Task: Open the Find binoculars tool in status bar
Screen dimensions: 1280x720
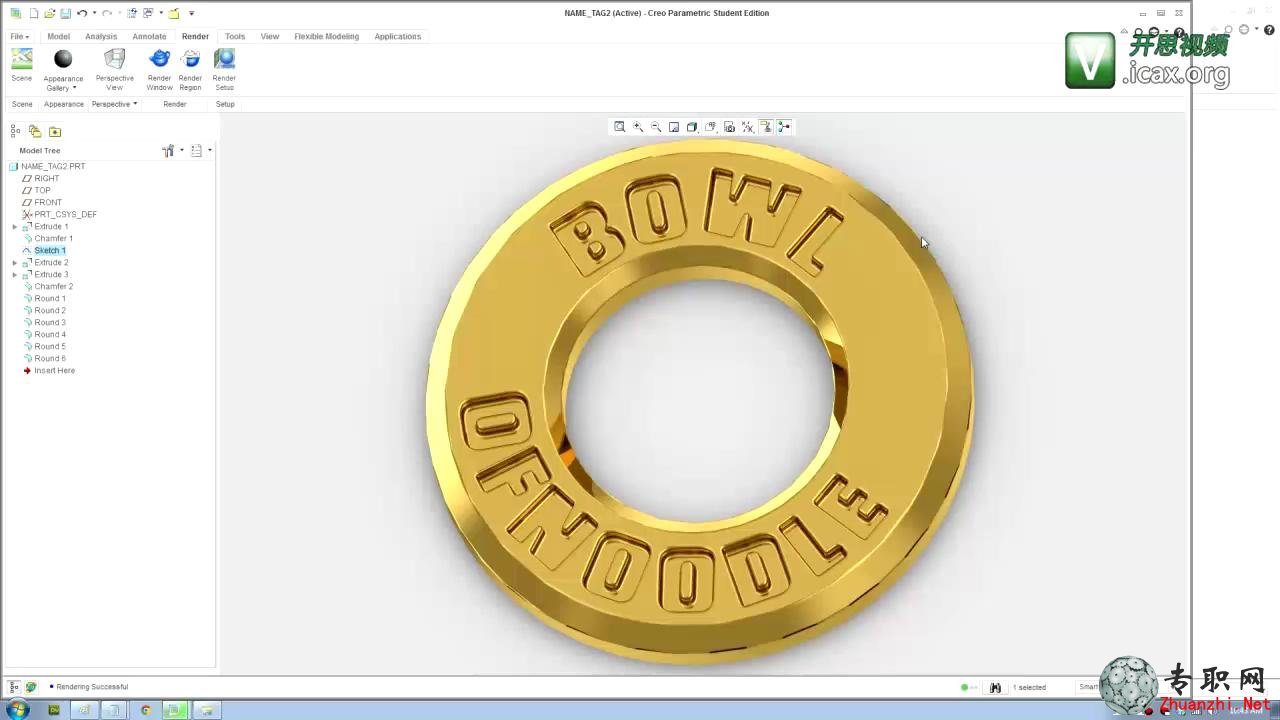Action: tap(995, 687)
